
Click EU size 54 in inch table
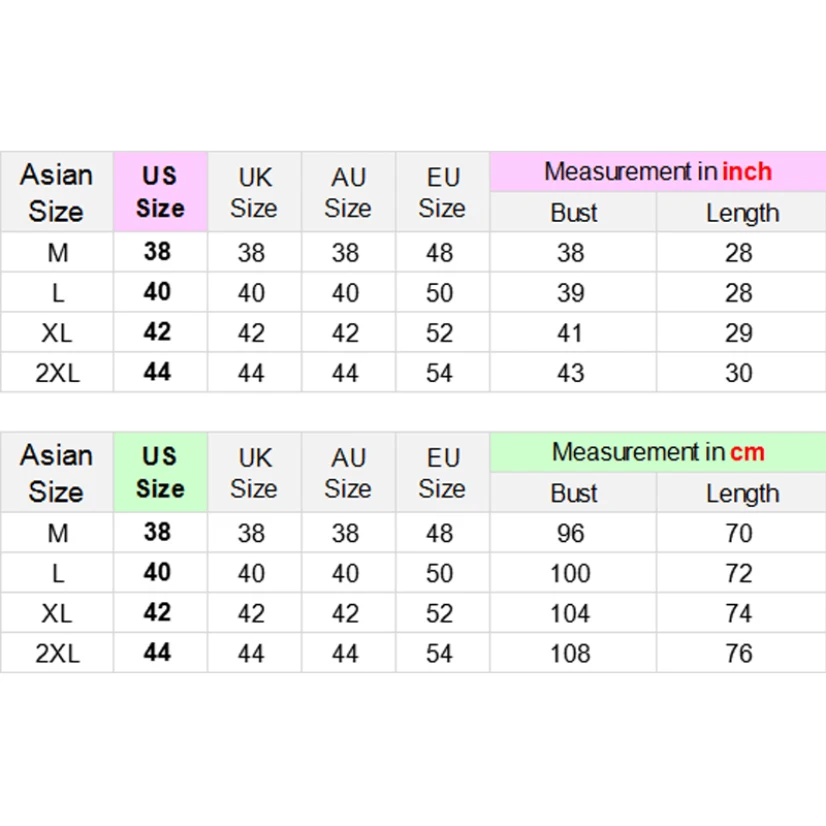(x=440, y=373)
